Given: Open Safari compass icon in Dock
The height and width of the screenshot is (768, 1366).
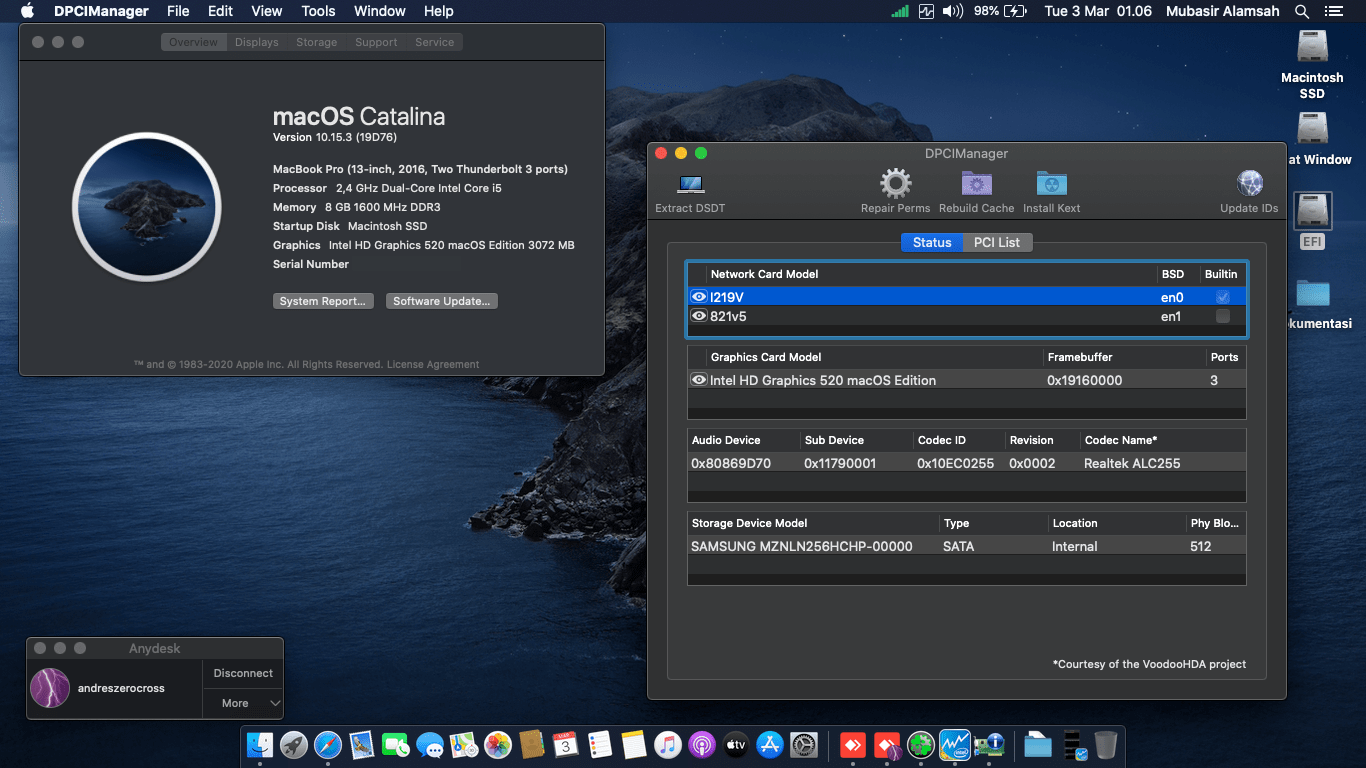Looking at the screenshot, I should tap(328, 745).
